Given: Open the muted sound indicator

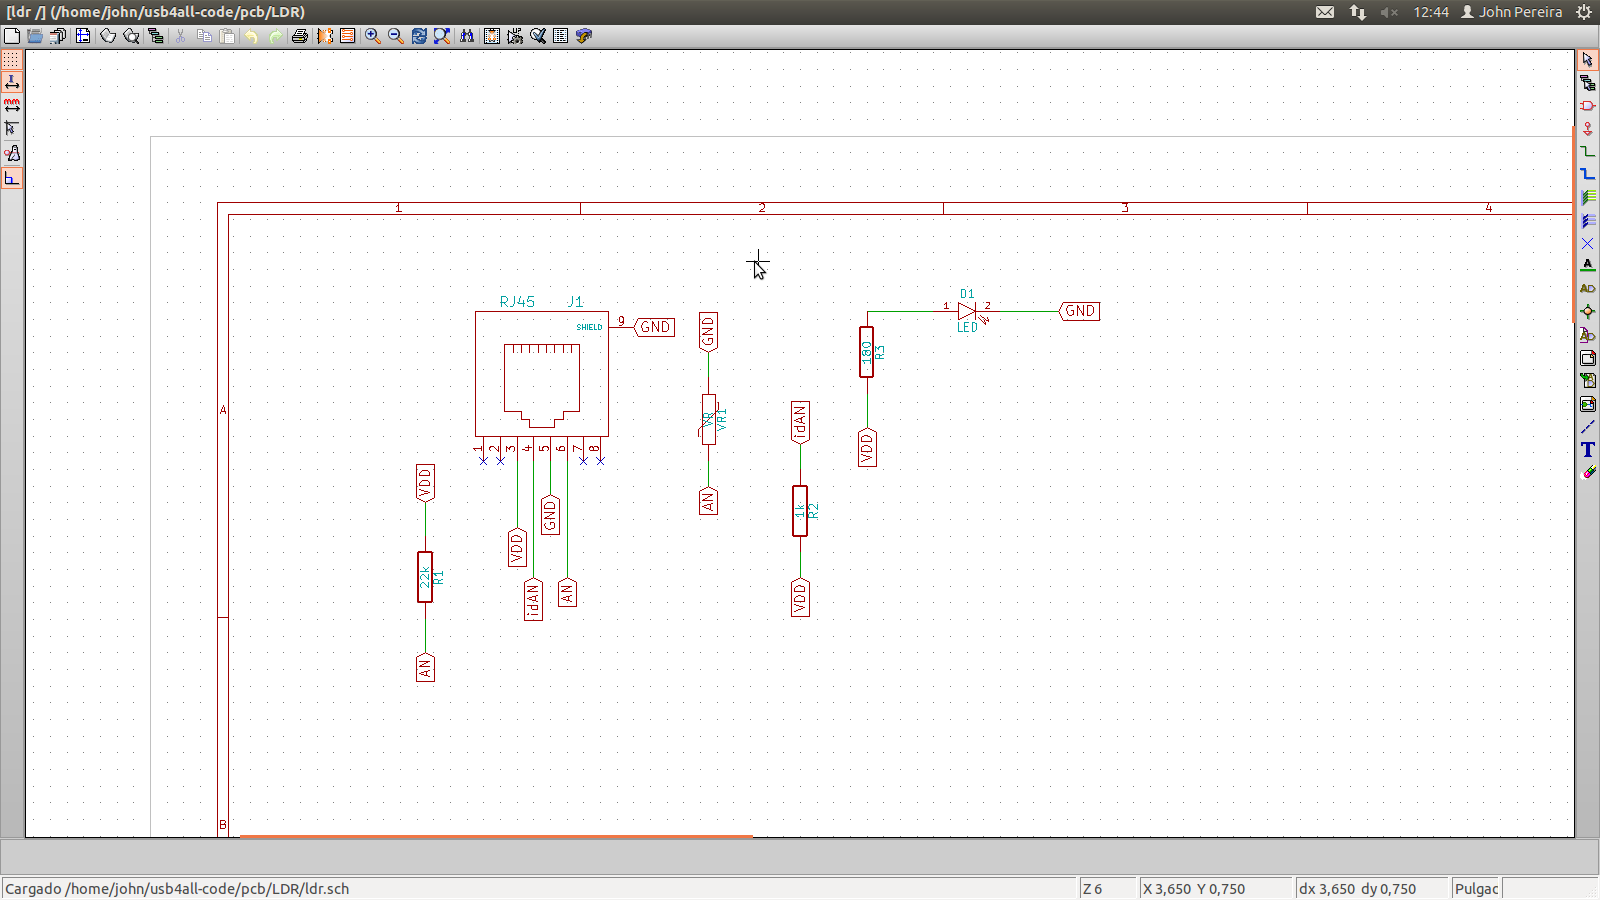Looking at the screenshot, I should [1389, 12].
